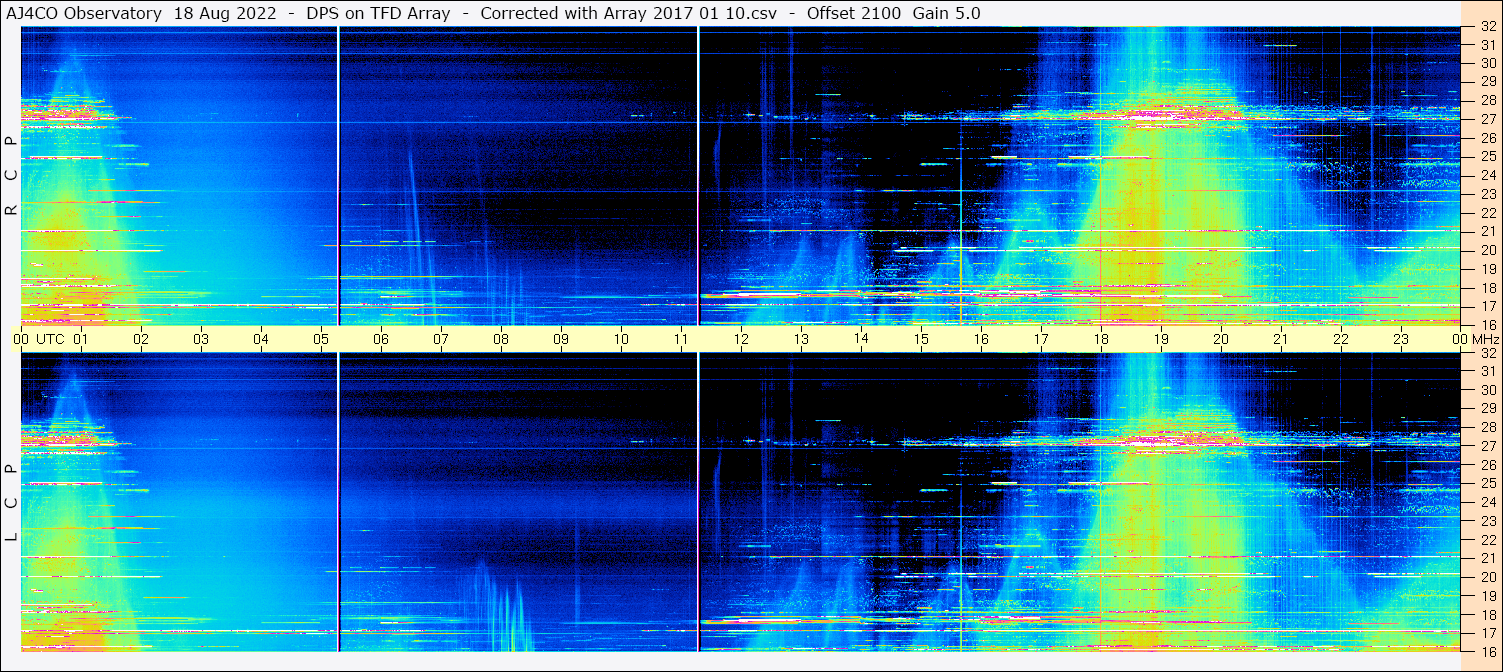The image size is (1503, 672).
Task: Select hour '20' on the time axis
Action: pos(1221,339)
